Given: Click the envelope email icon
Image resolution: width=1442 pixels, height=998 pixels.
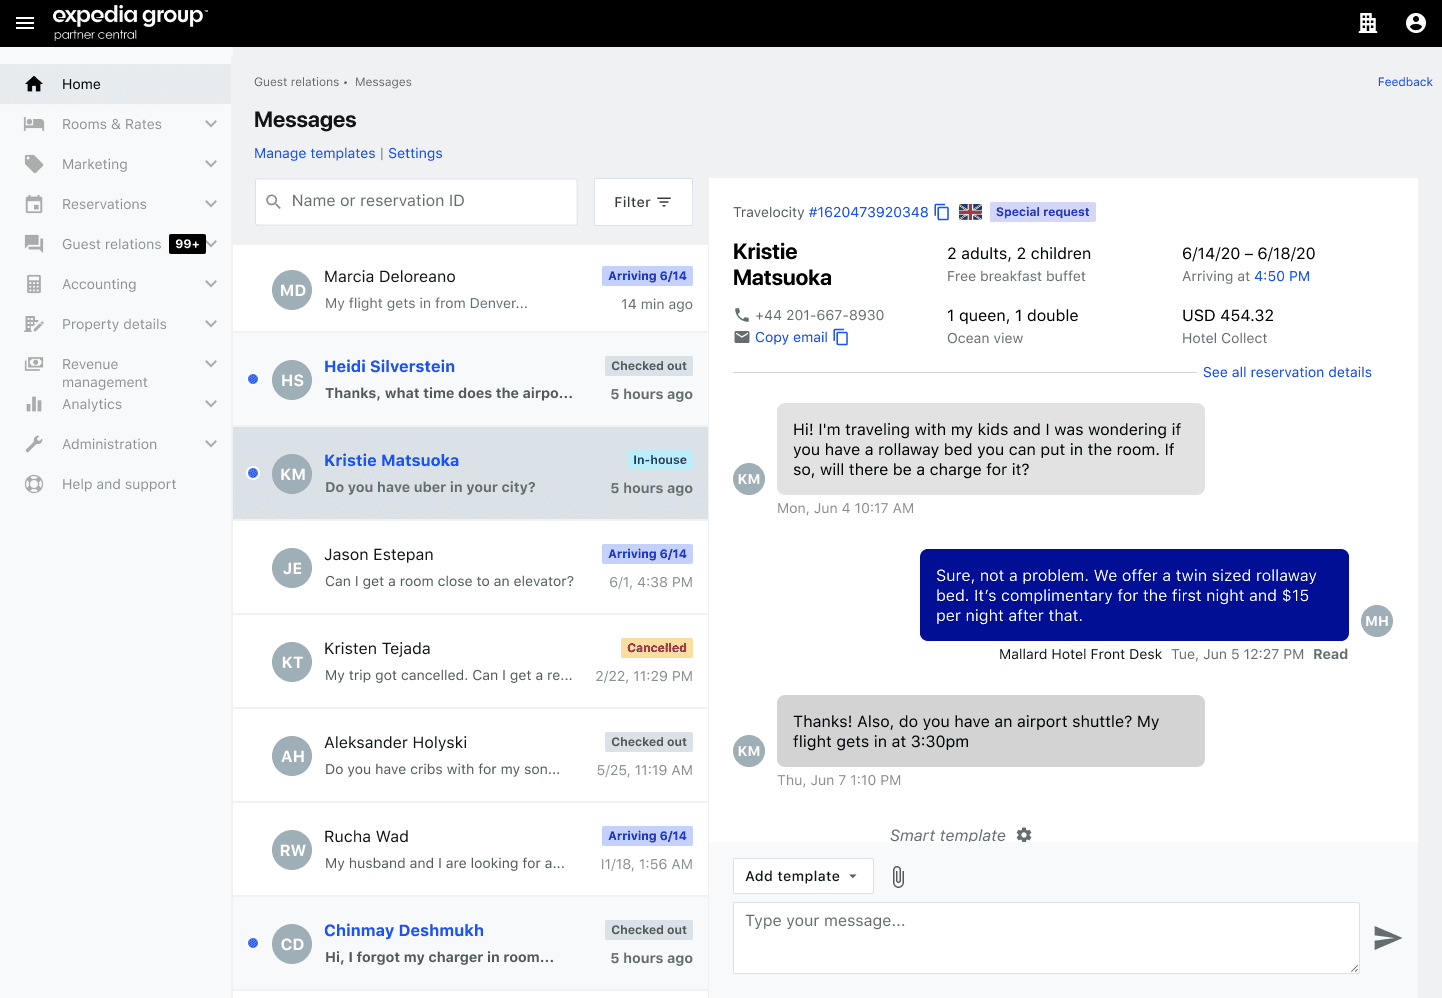Looking at the screenshot, I should coord(742,337).
